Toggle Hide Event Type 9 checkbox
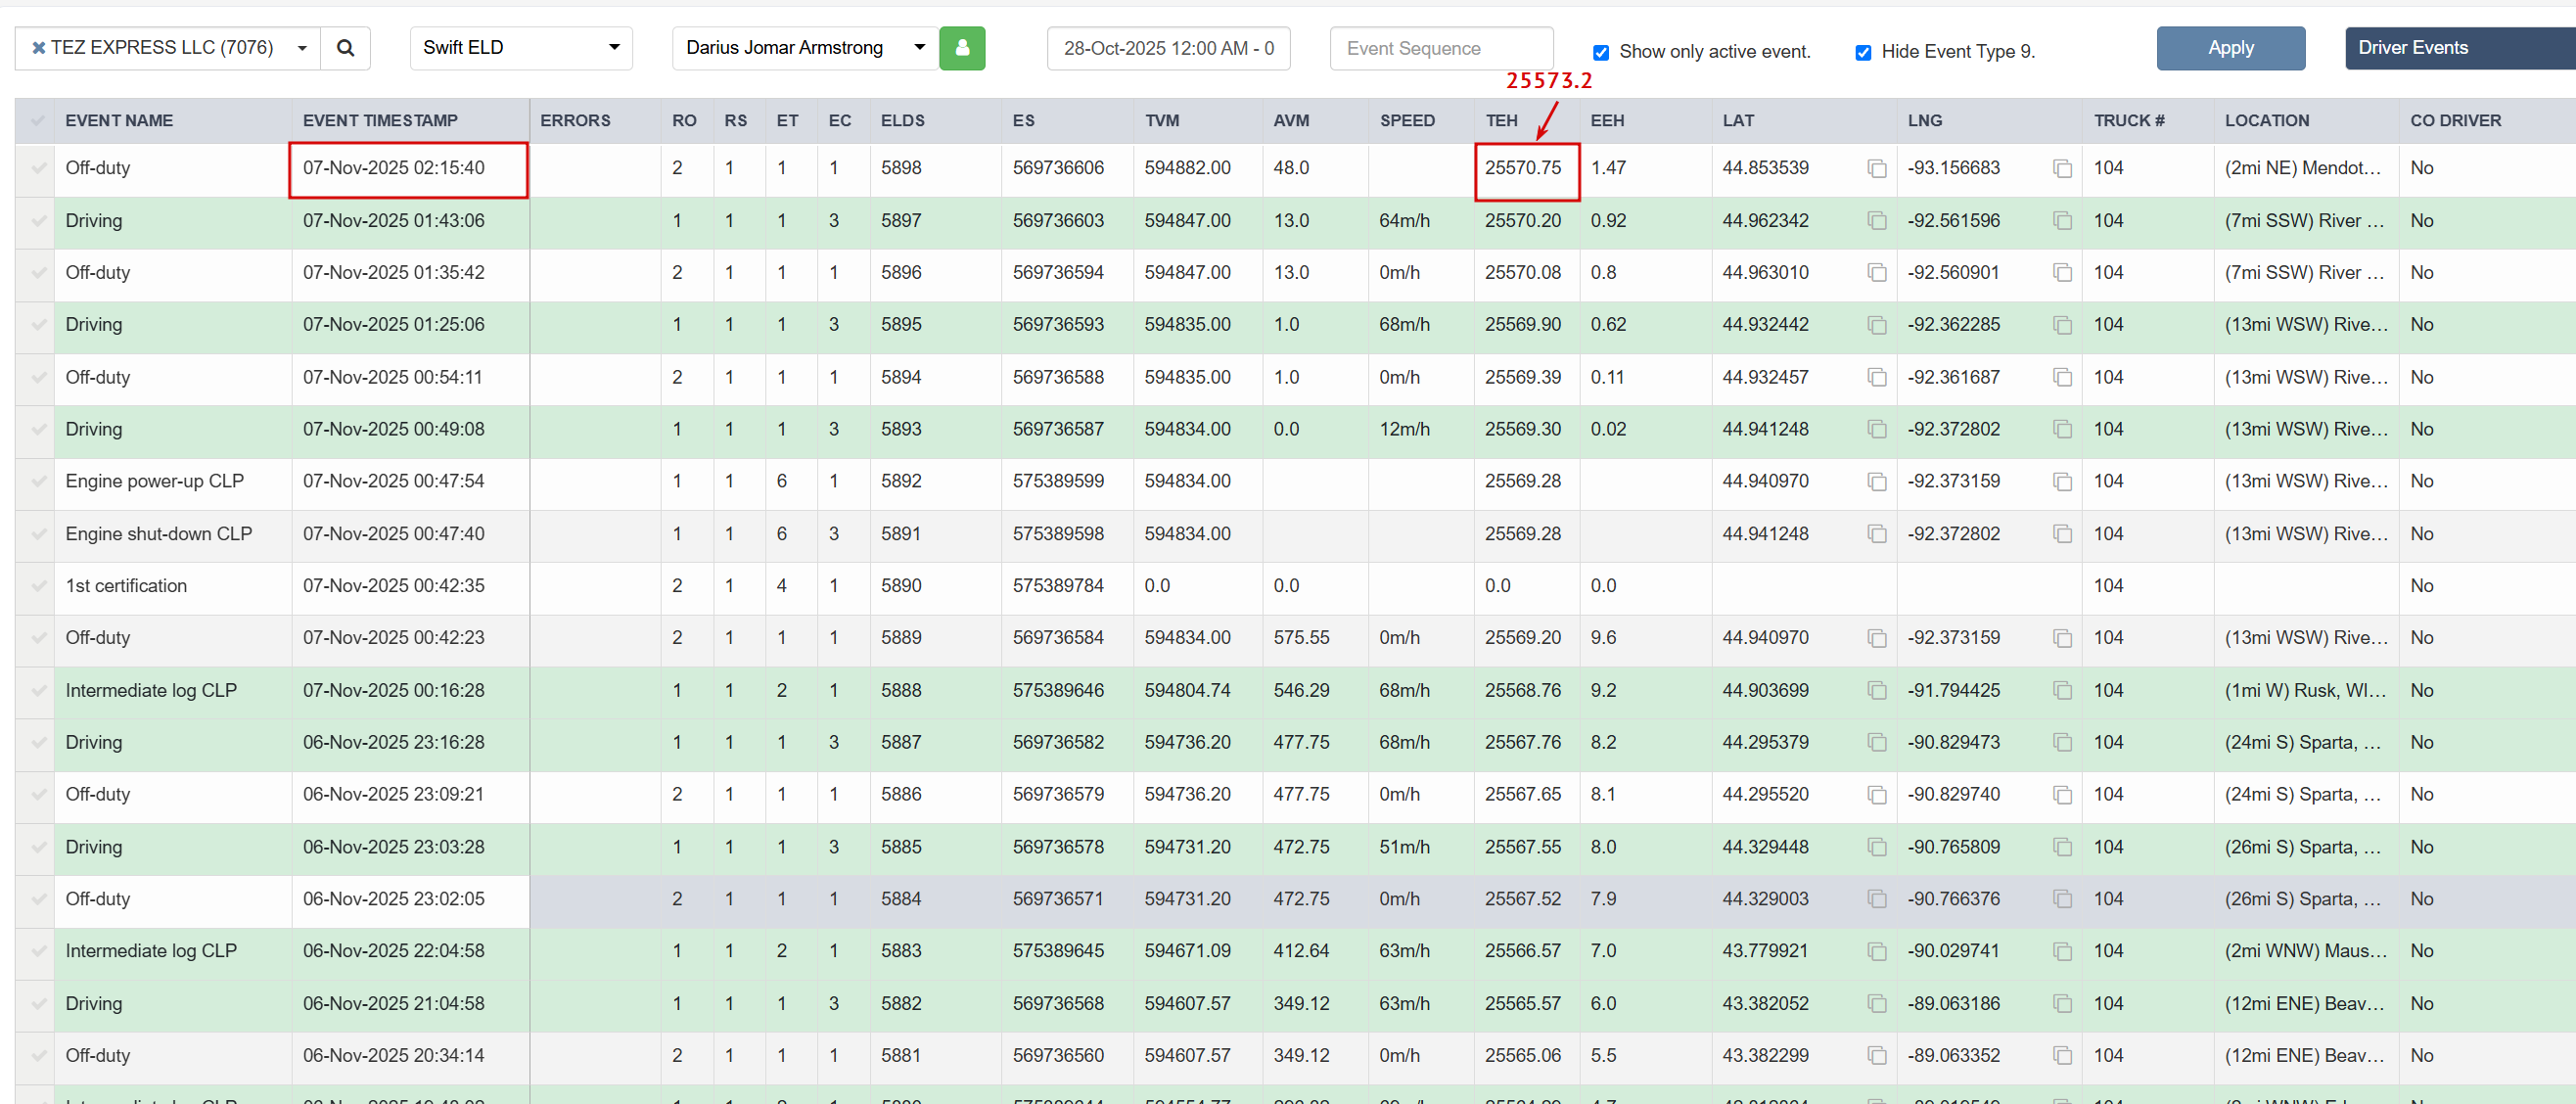Viewport: 2576px width, 1104px height. pyautogui.click(x=1863, y=52)
